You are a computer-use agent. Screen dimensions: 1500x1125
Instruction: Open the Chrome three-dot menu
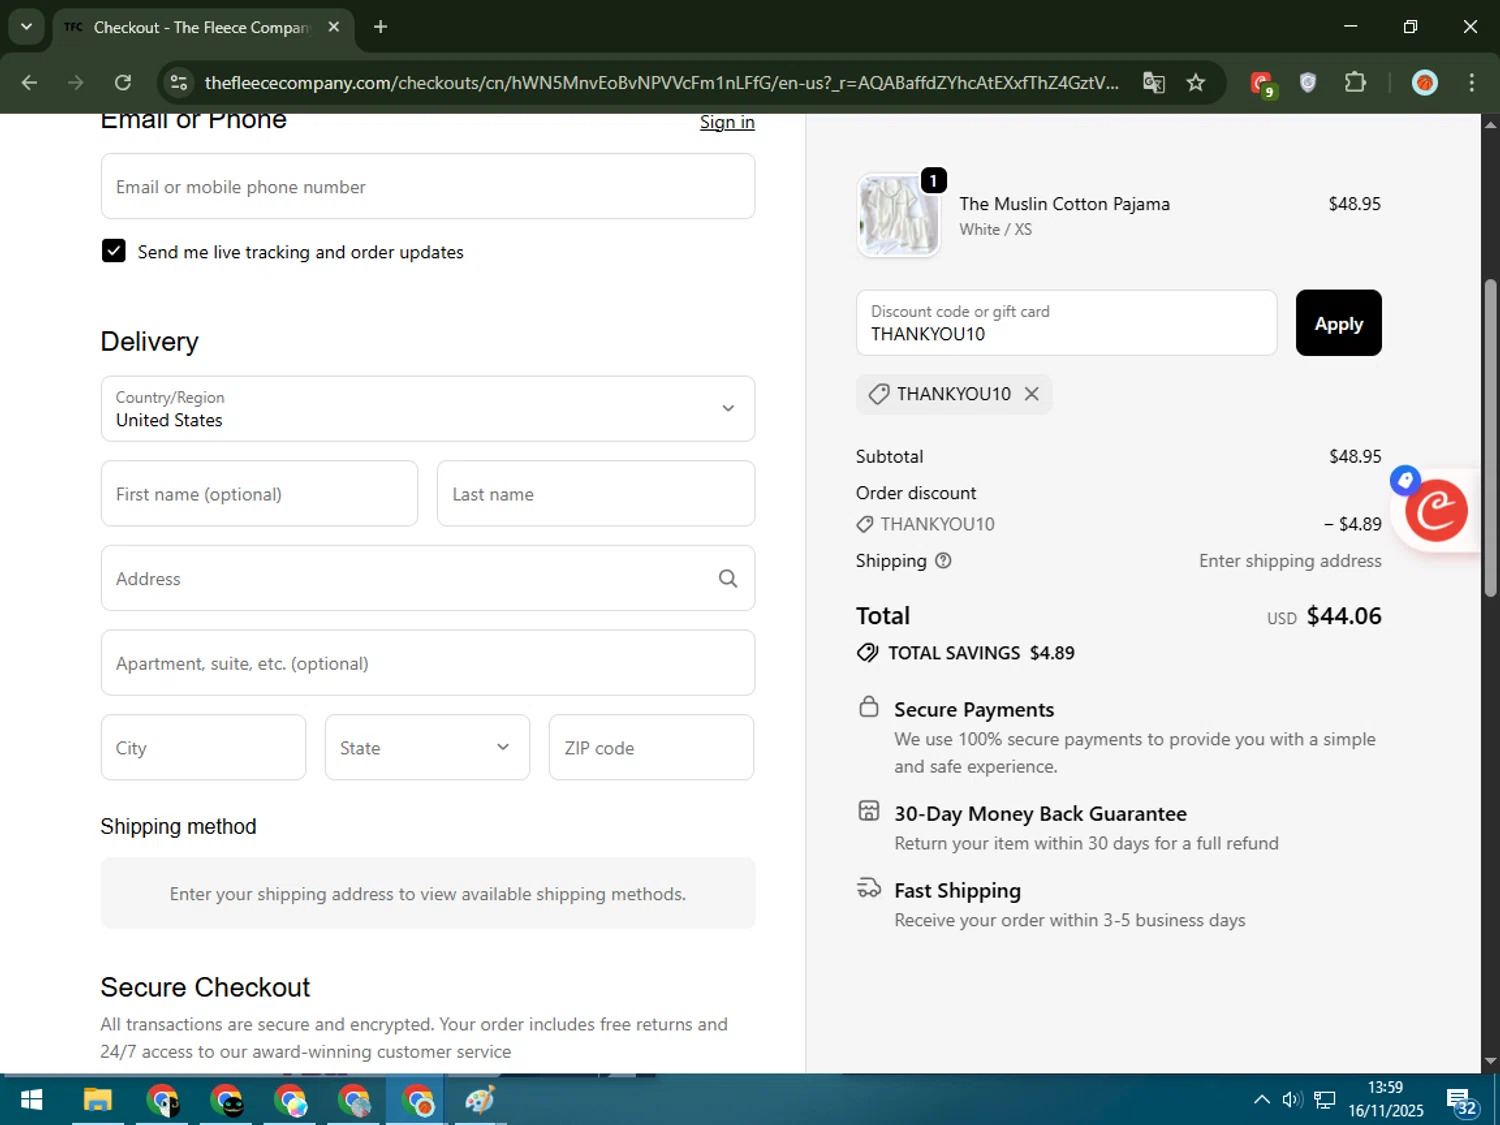[1471, 83]
